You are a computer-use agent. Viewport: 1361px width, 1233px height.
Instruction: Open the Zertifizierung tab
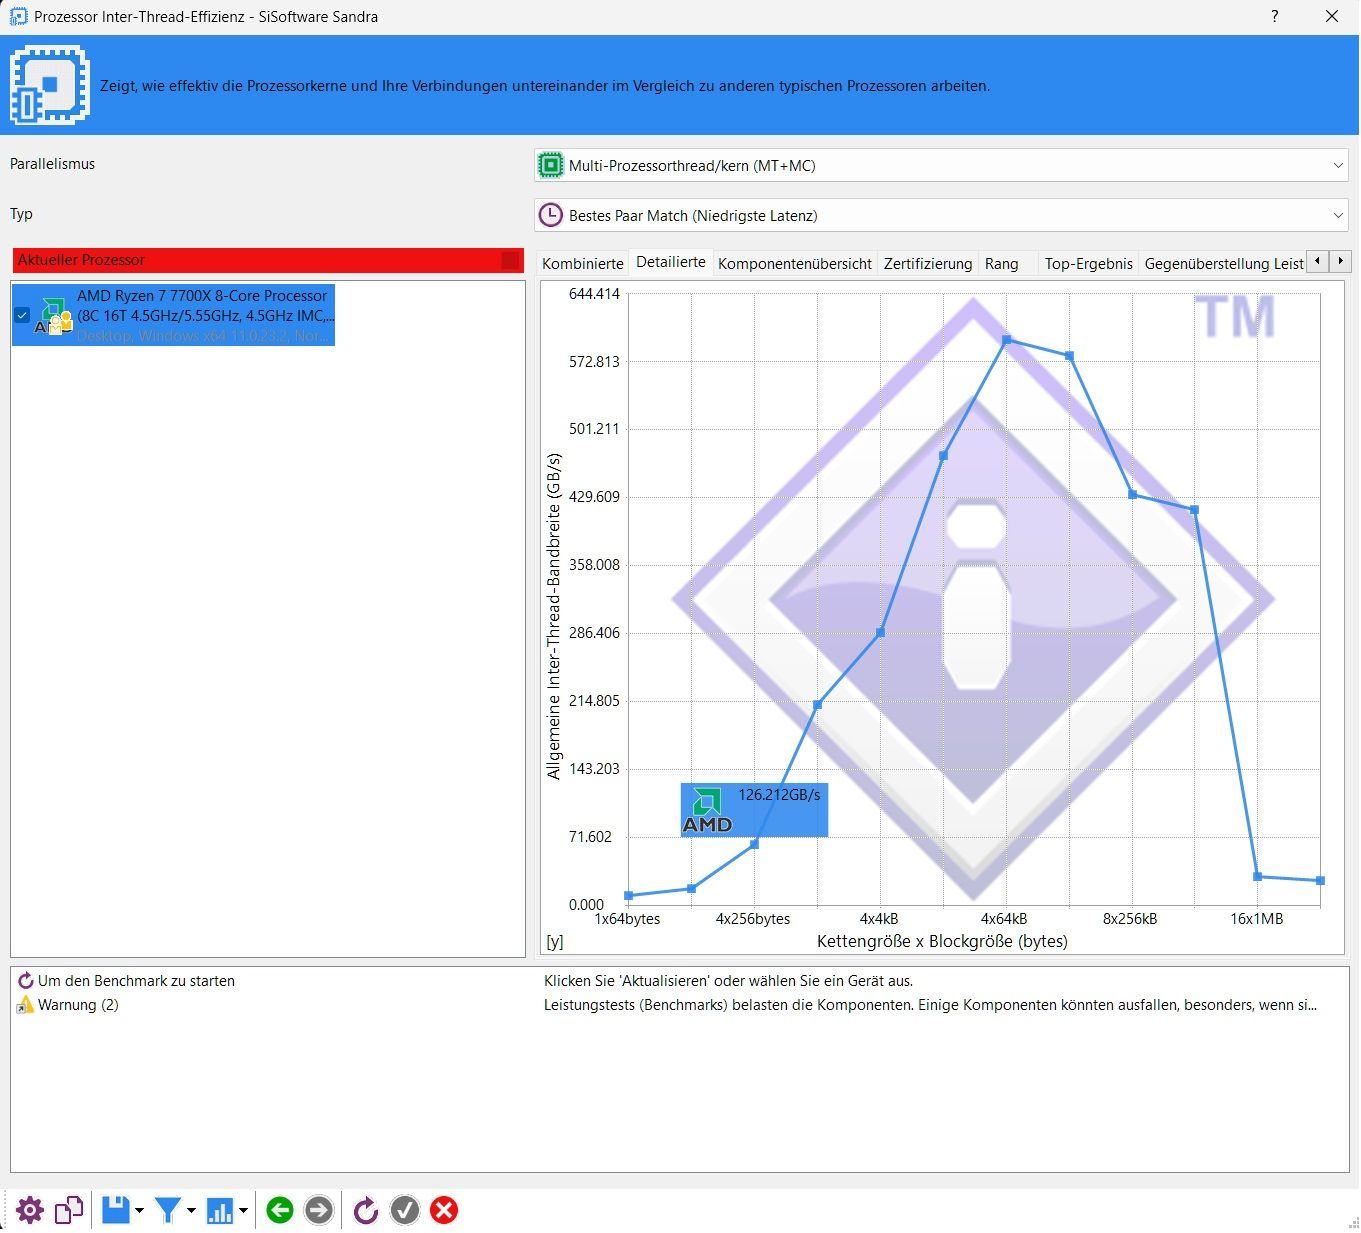coord(928,264)
